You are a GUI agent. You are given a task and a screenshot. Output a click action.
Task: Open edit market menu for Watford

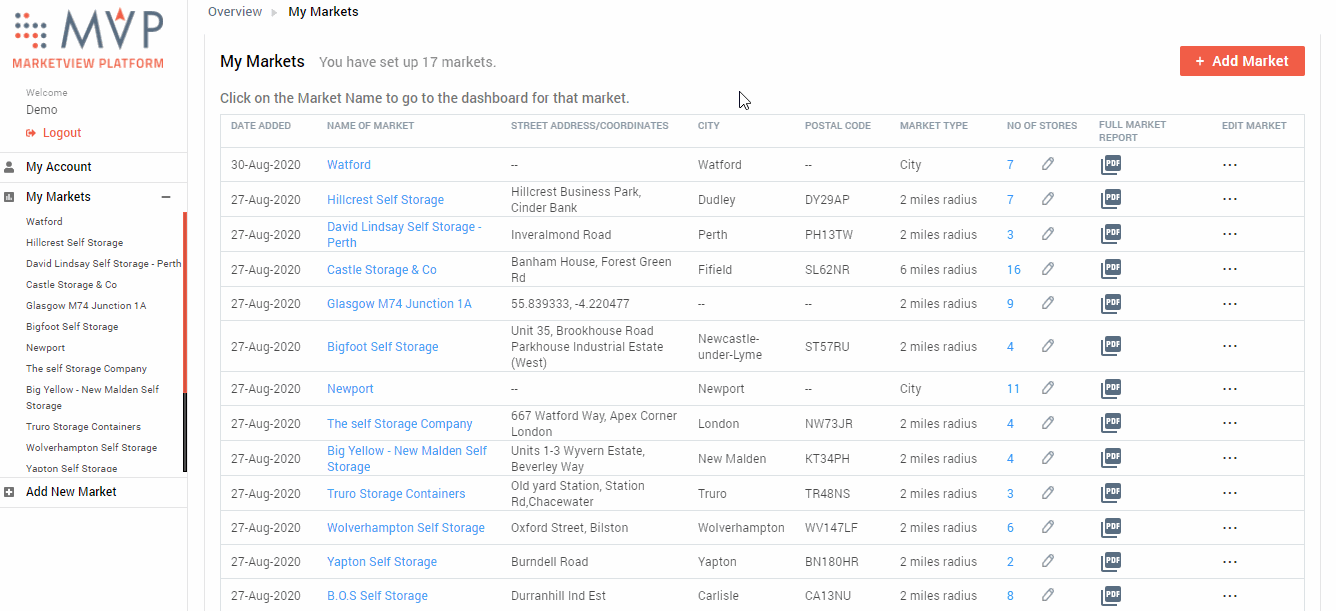[x=1230, y=165]
